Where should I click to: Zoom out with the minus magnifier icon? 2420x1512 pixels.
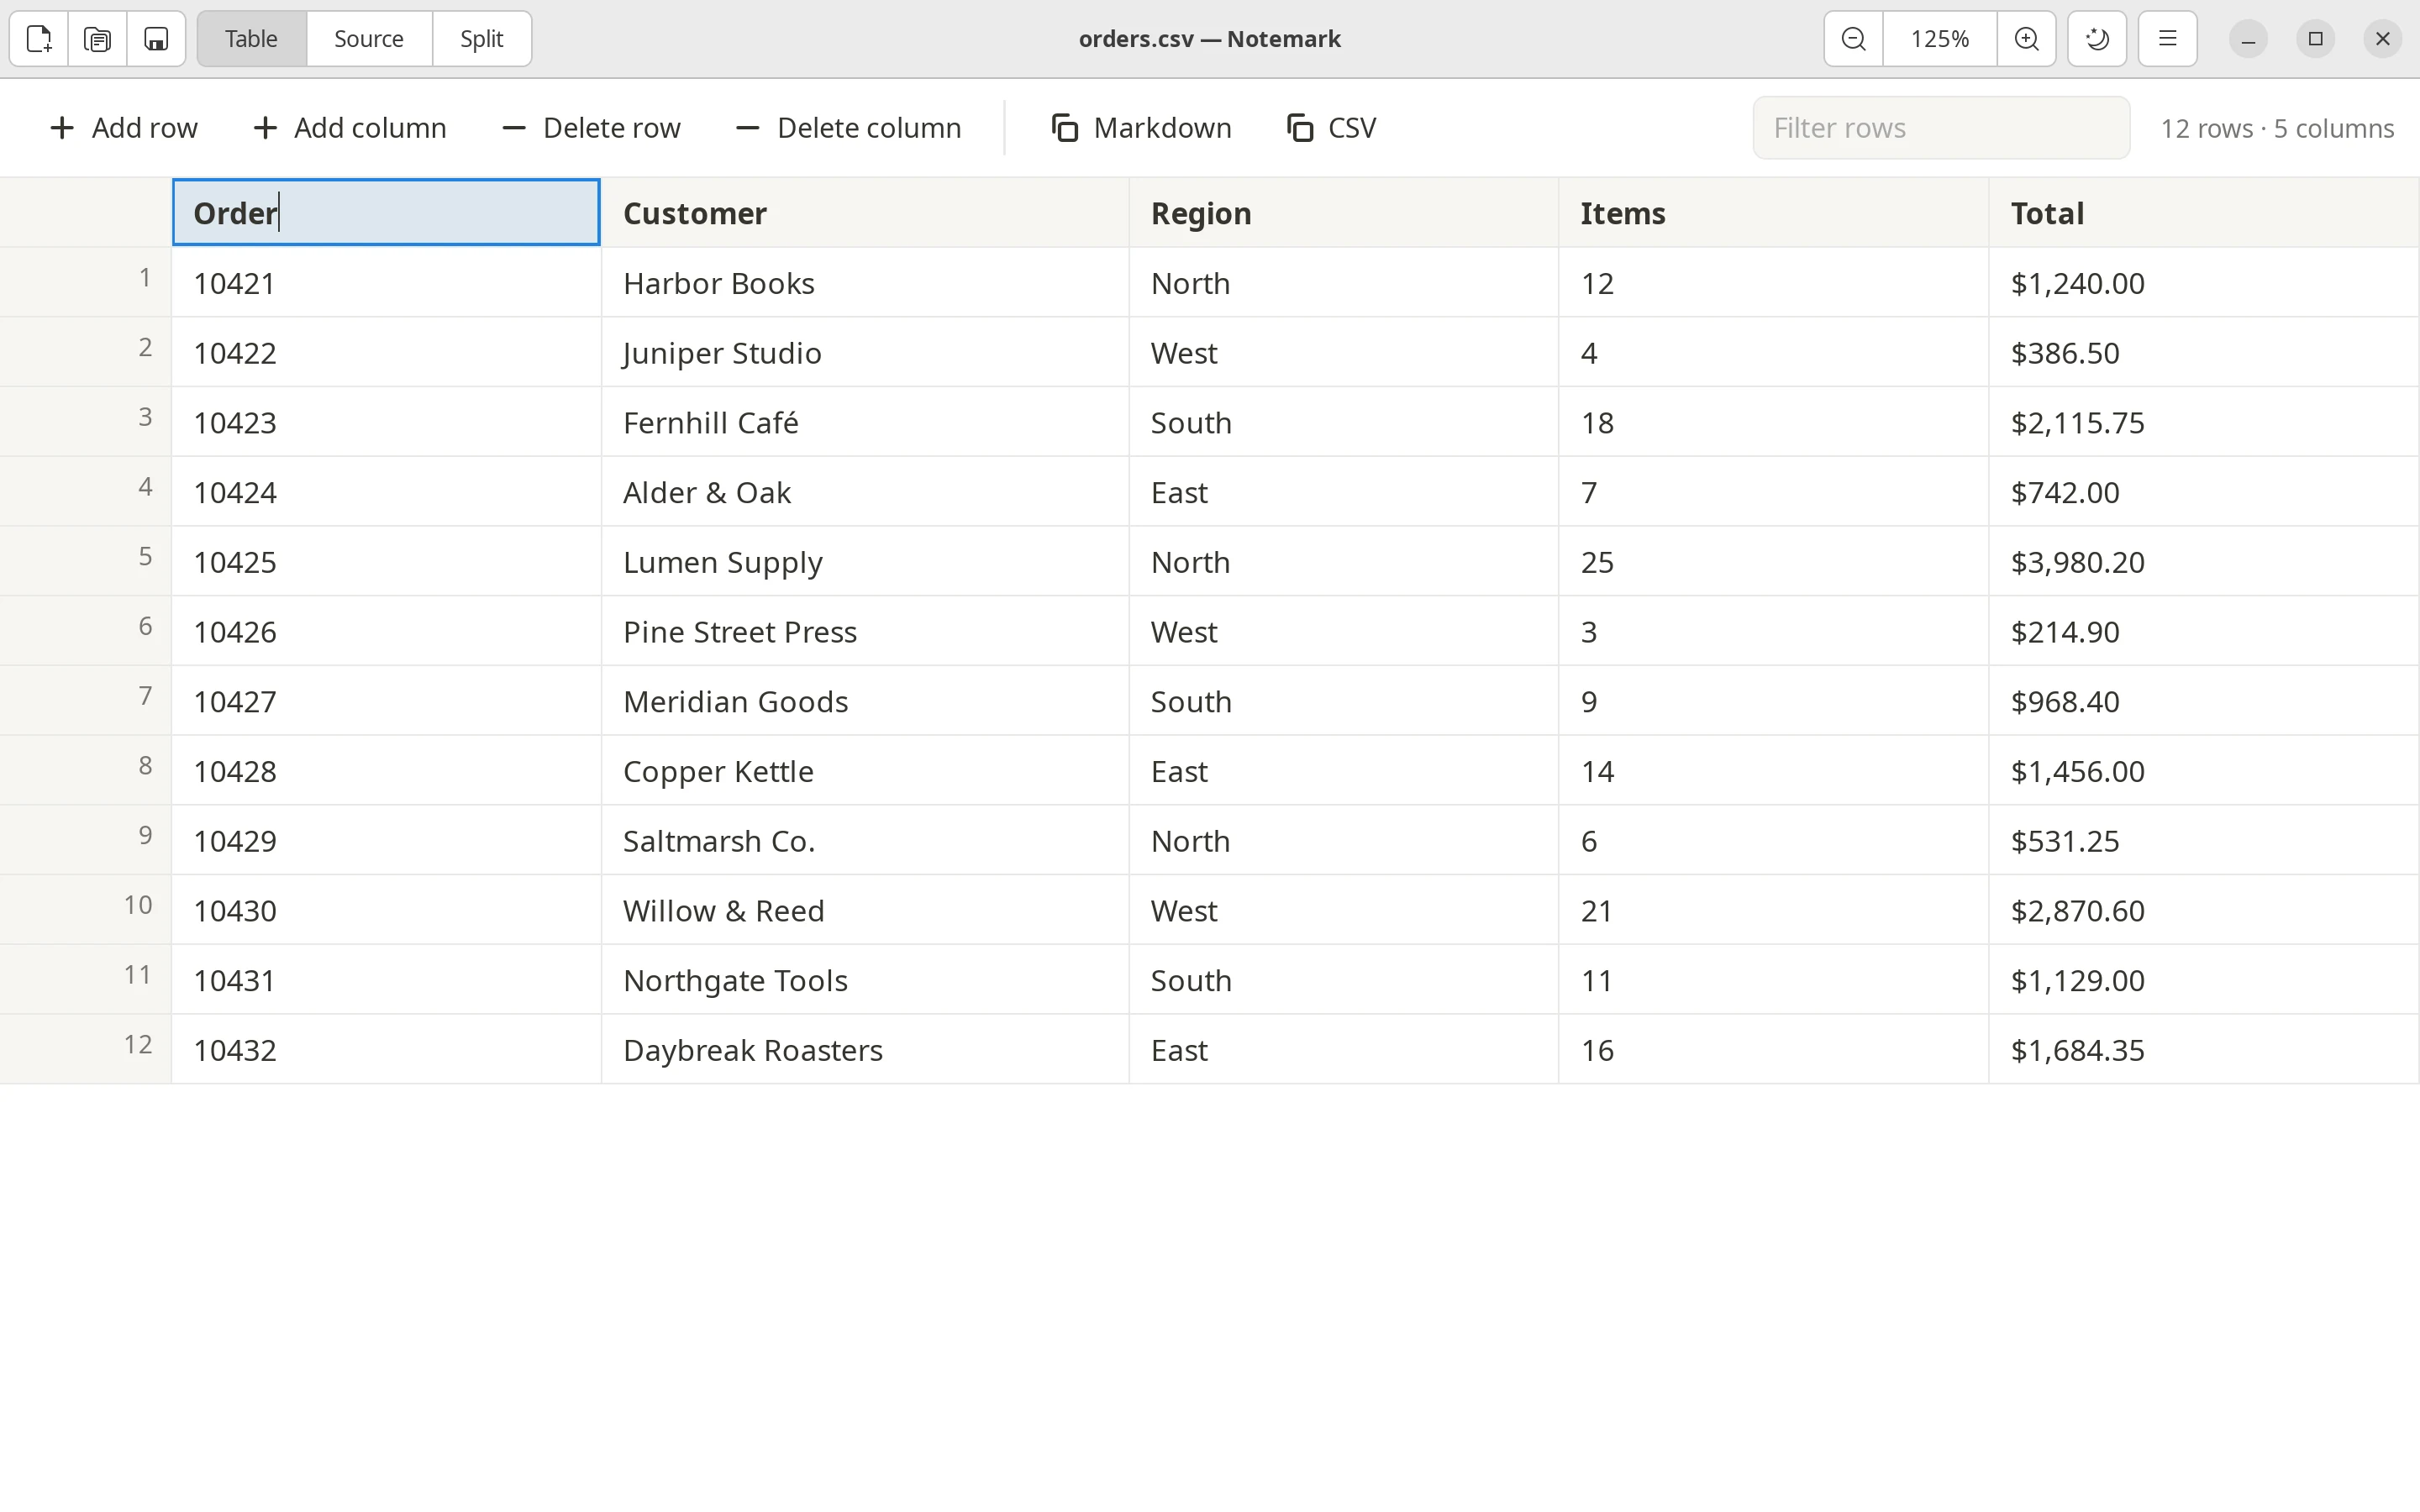[1853, 39]
